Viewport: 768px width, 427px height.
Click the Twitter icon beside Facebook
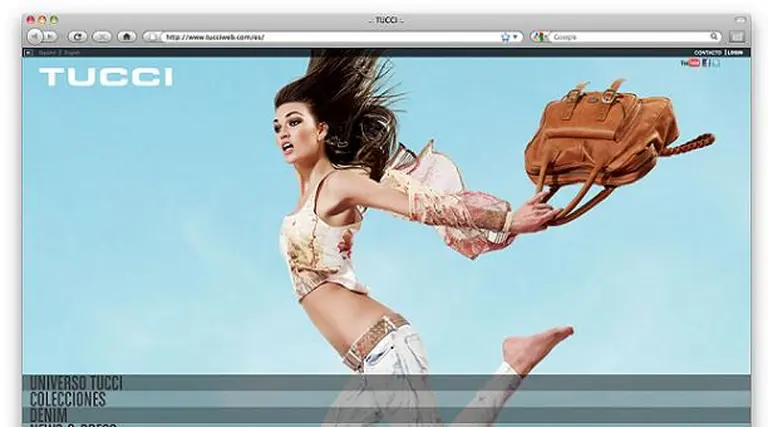pos(715,62)
